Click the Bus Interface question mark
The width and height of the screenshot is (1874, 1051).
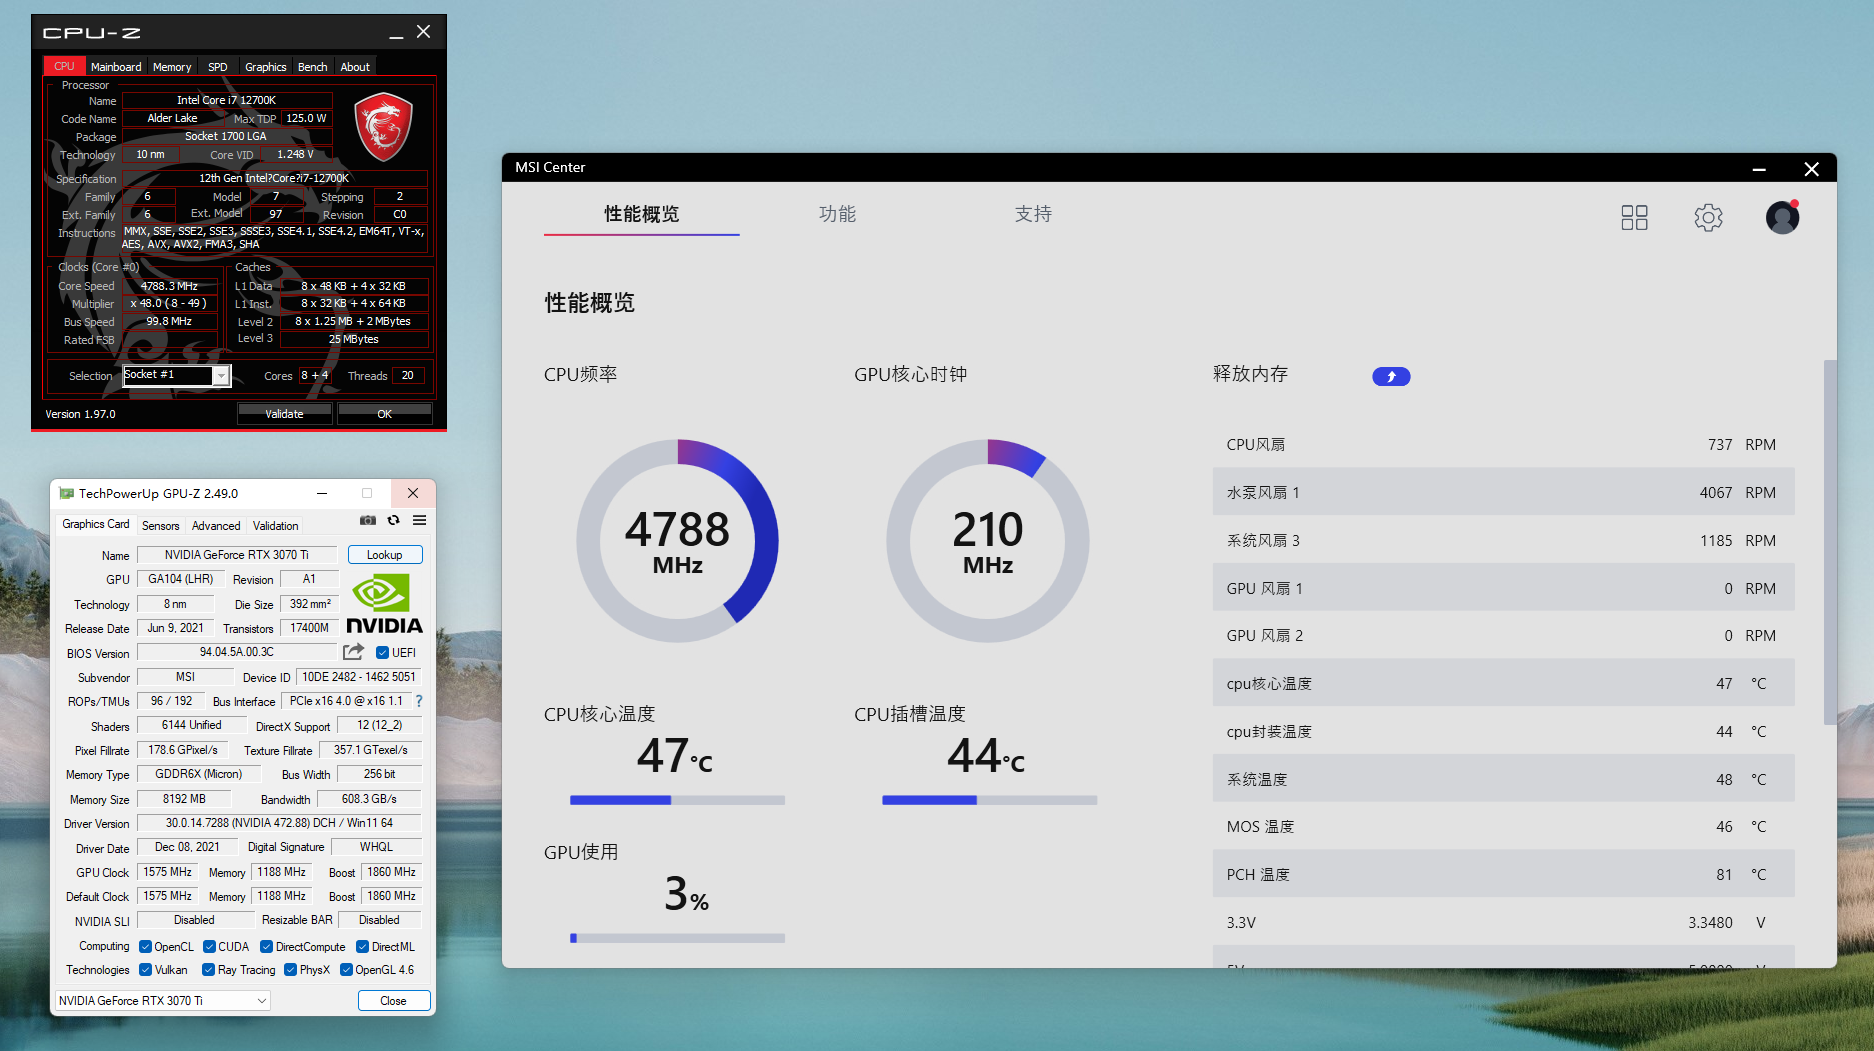[419, 701]
